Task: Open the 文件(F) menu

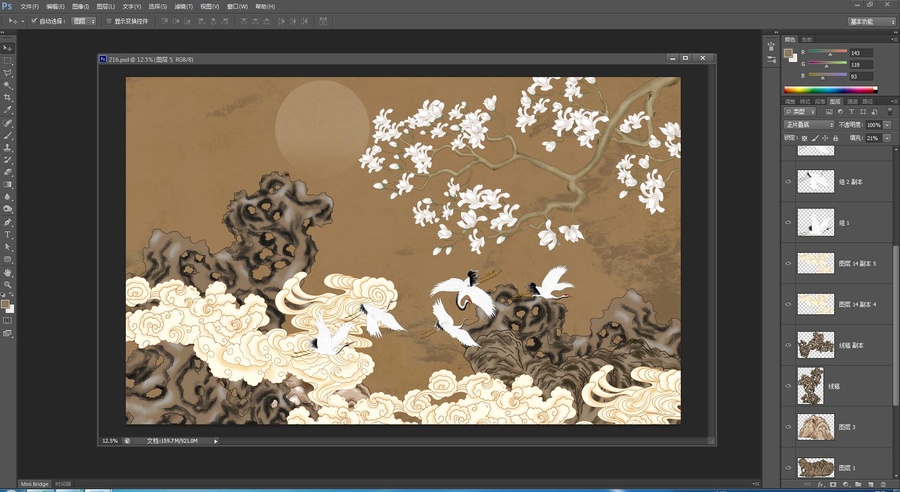Action: [x=30, y=7]
